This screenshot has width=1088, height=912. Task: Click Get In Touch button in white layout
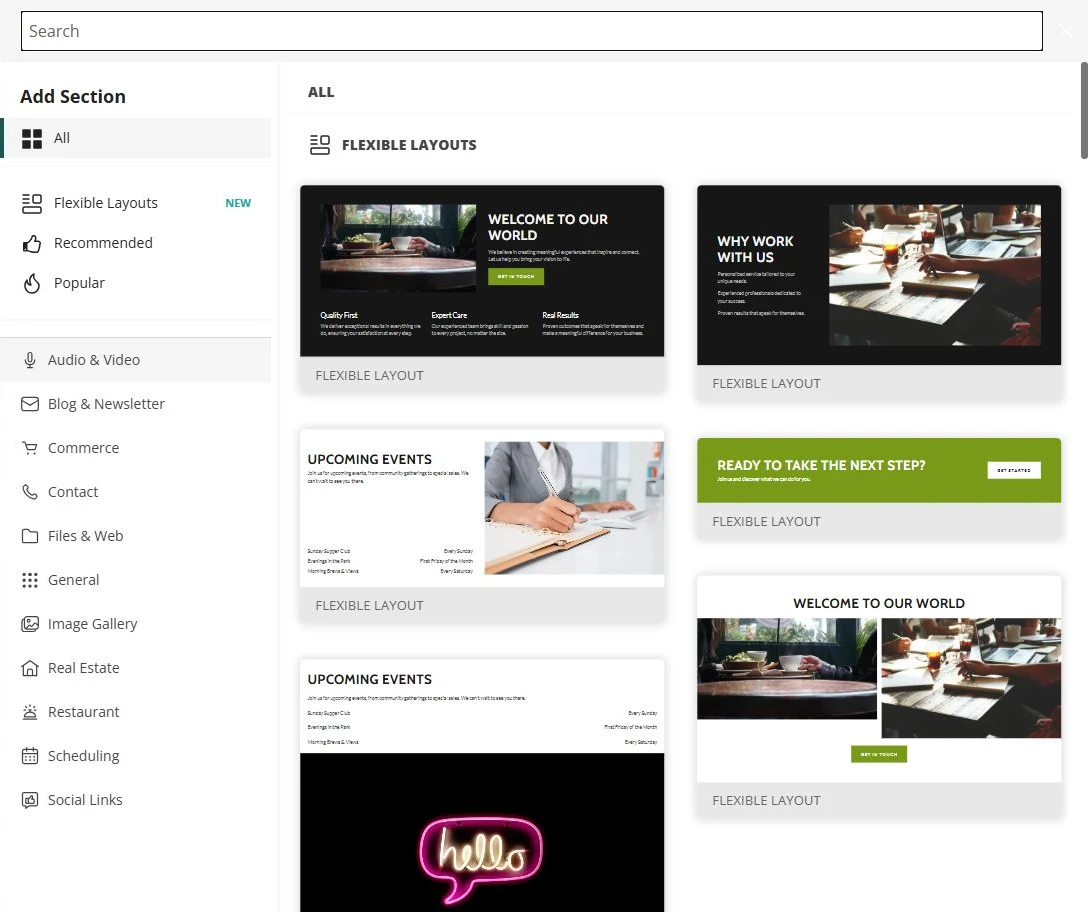pos(878,754)
